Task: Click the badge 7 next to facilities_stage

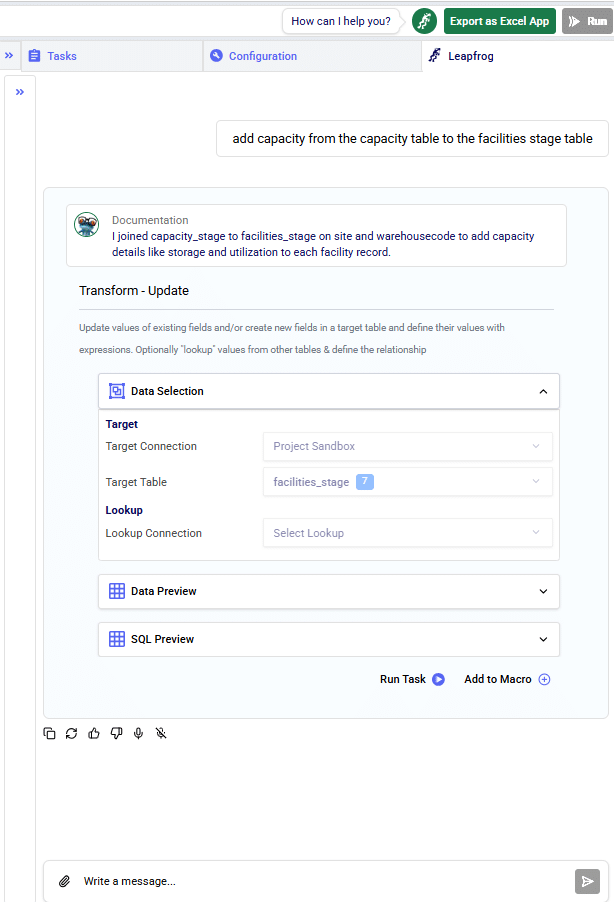Action: coord(365,481)
